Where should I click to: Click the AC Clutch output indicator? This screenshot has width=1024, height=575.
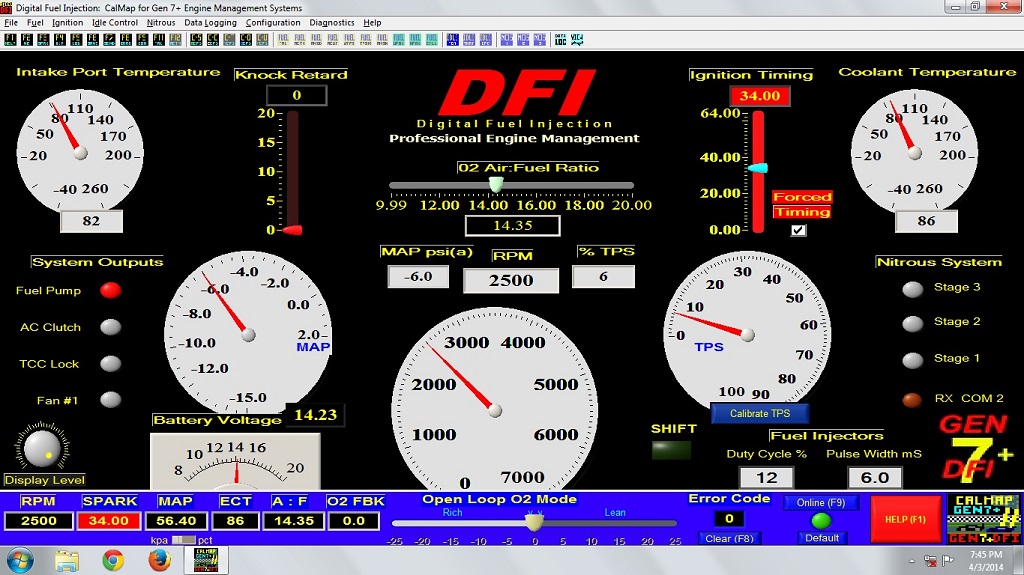point(110,327)
